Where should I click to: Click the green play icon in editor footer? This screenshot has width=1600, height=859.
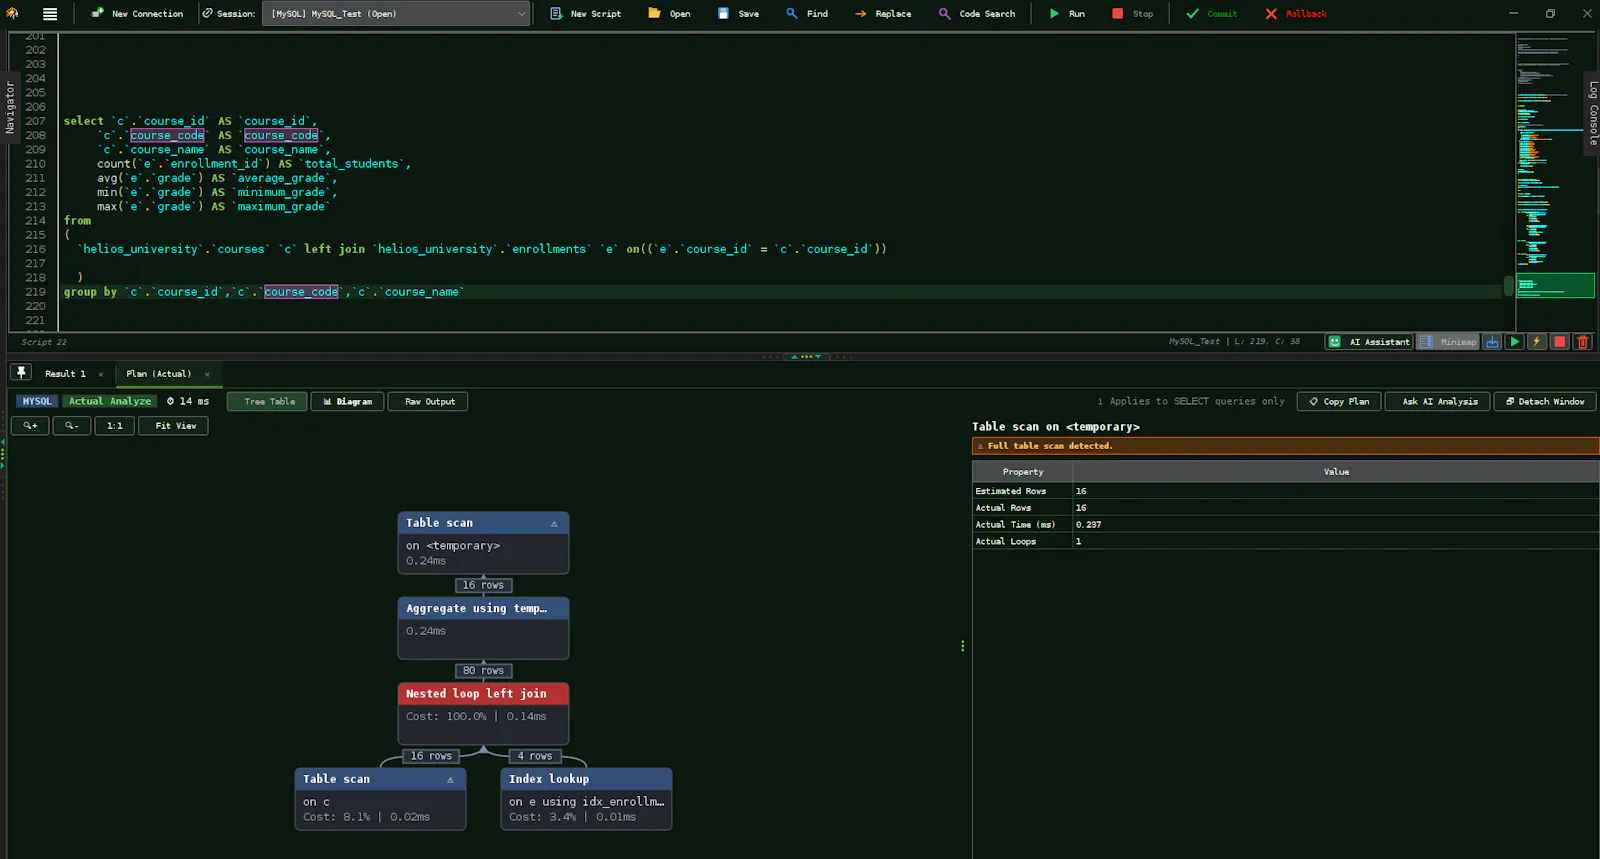pos(1515,342)
